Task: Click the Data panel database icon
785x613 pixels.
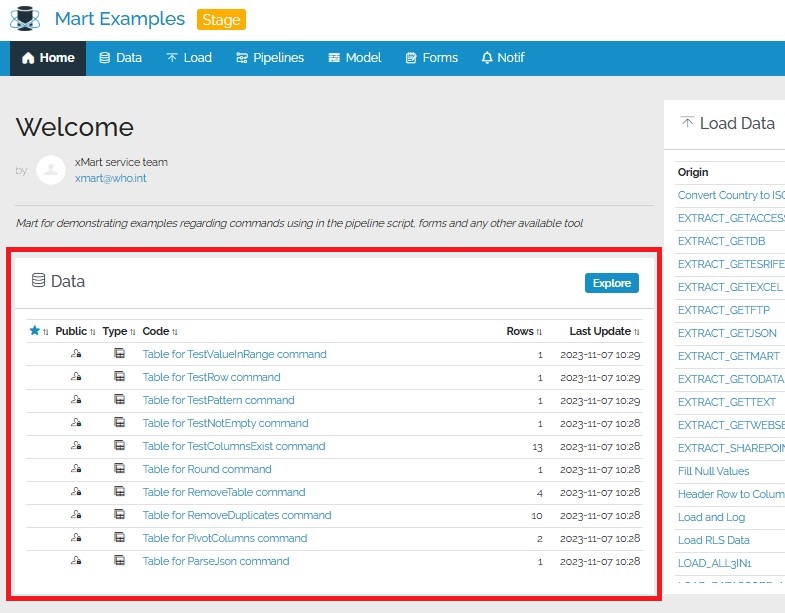Action: point(38,280)
